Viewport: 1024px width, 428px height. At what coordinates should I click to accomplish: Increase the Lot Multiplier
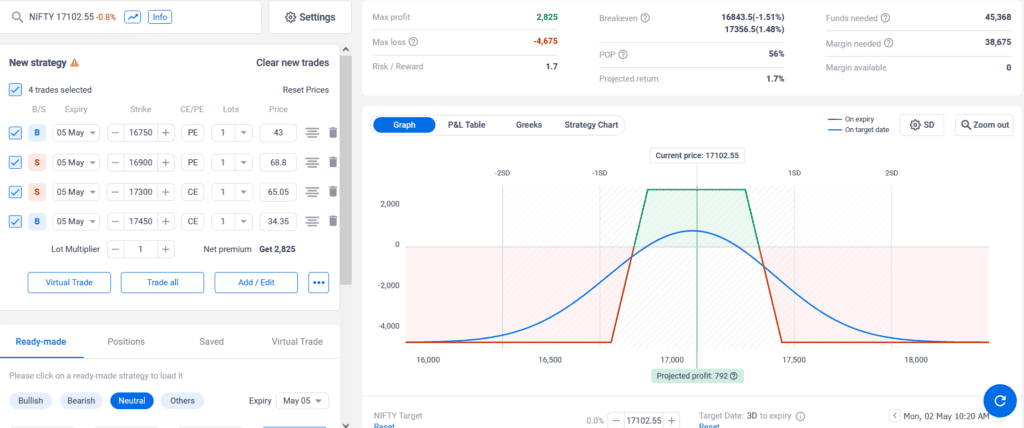click(166, 249)
